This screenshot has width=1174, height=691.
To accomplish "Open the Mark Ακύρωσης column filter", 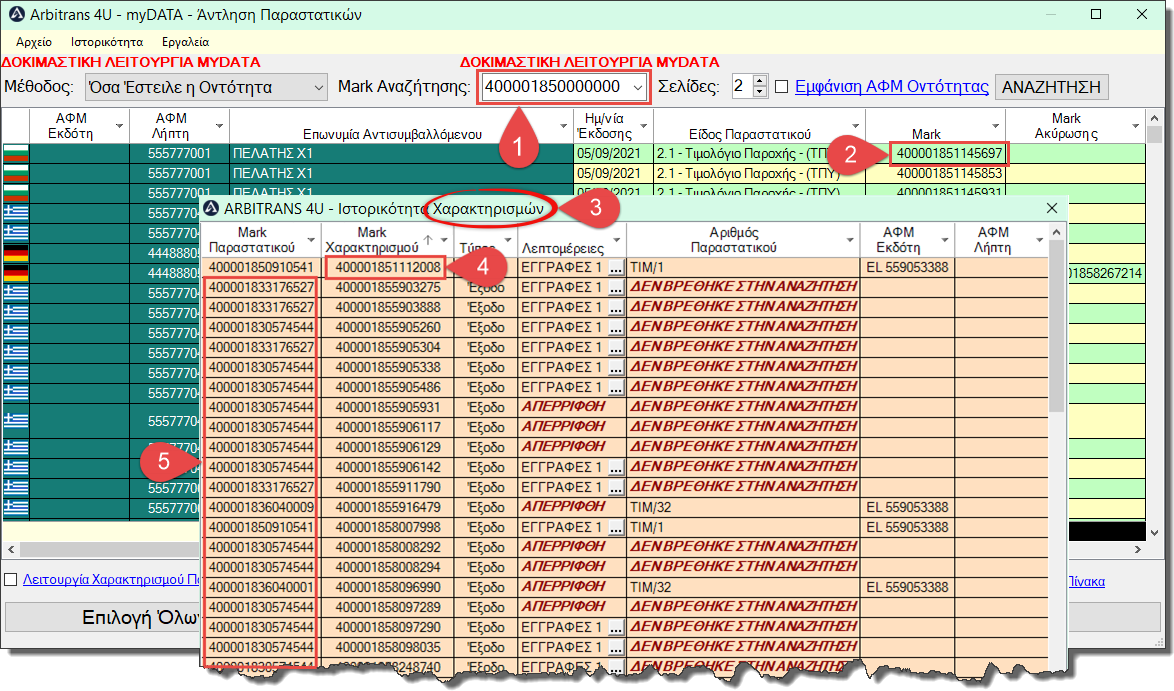I will pos(1136,126).
